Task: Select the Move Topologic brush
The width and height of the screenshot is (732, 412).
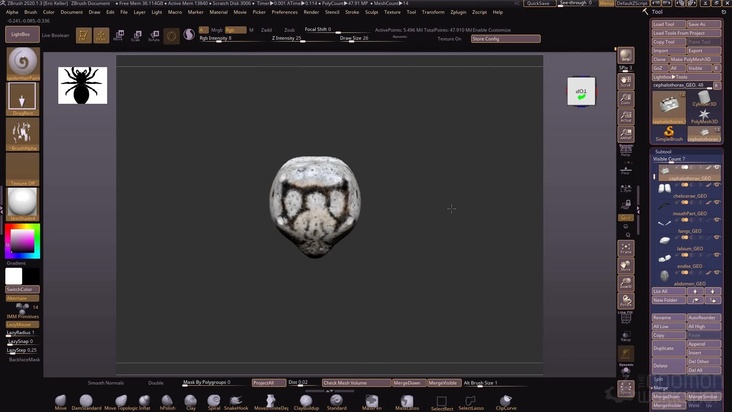Action: point(121,402)
